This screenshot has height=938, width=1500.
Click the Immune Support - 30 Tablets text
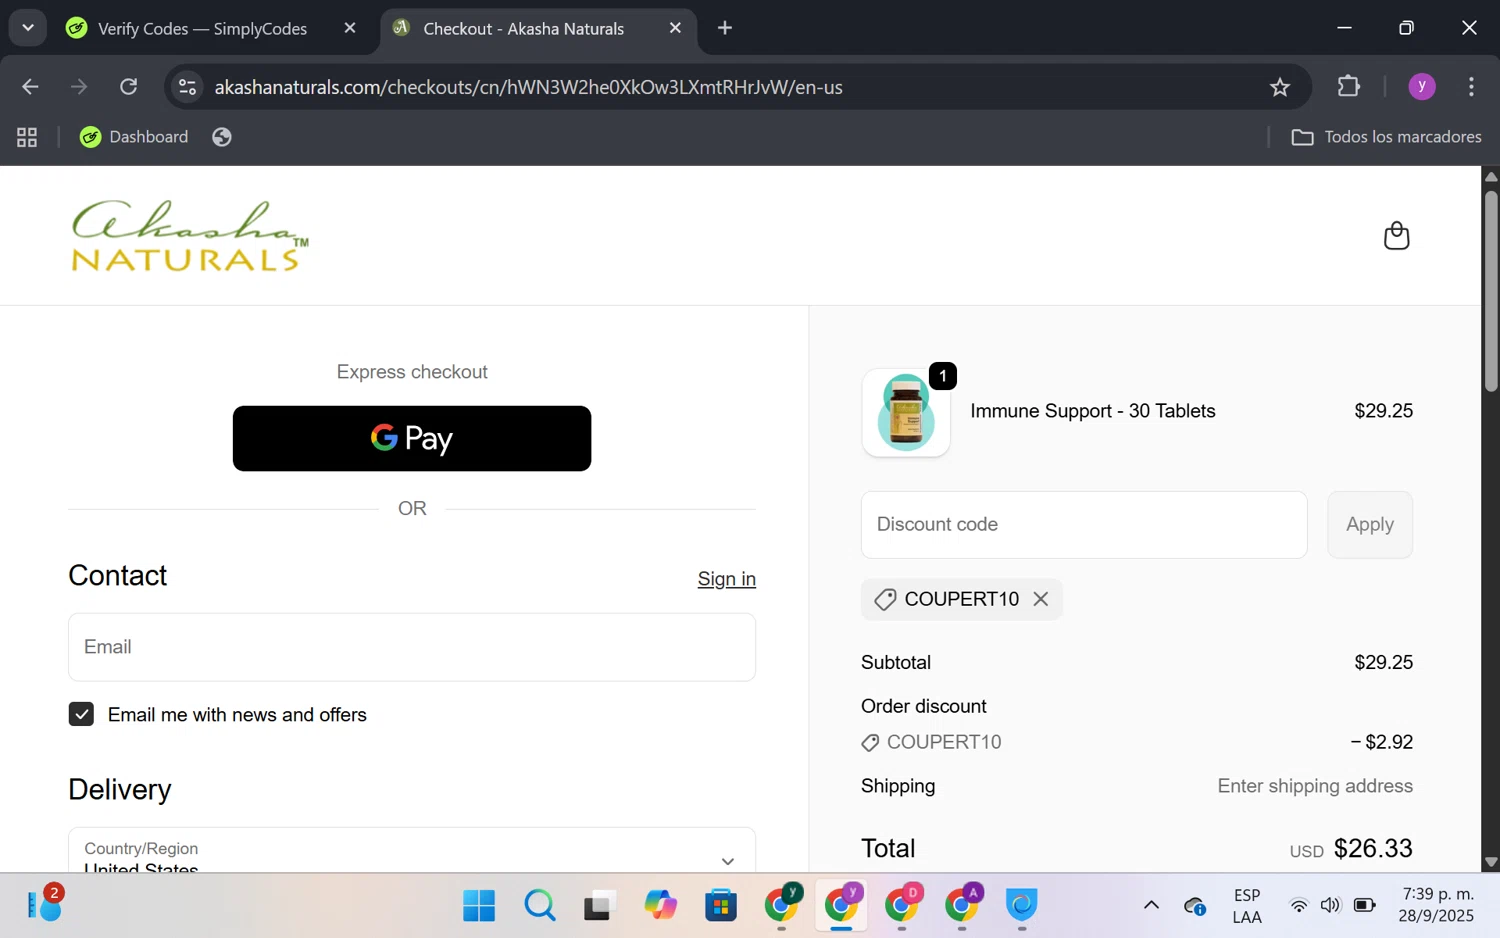1093,411
